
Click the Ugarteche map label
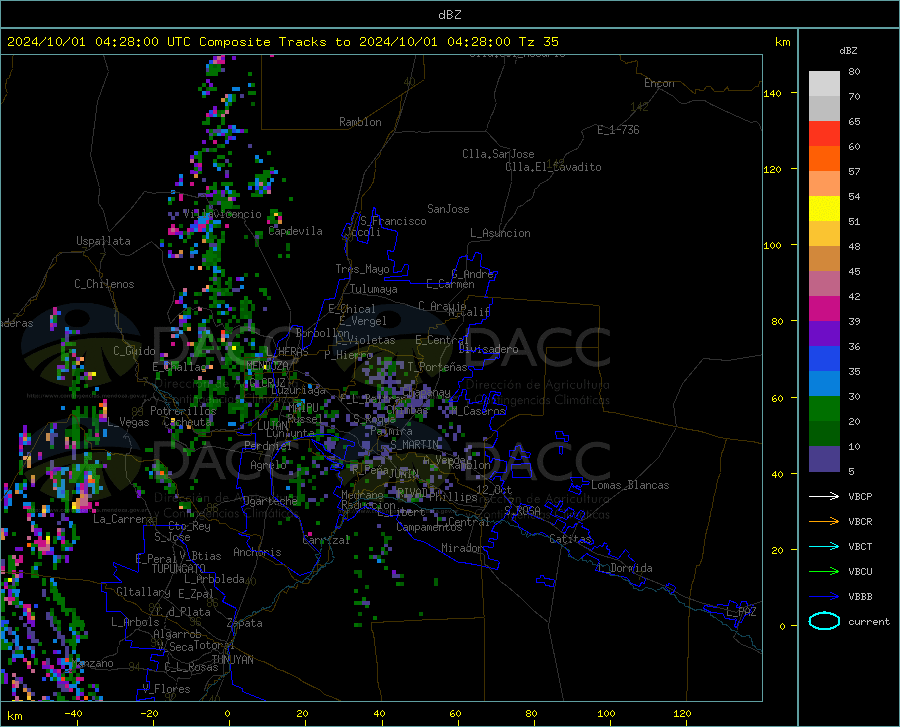270,501
